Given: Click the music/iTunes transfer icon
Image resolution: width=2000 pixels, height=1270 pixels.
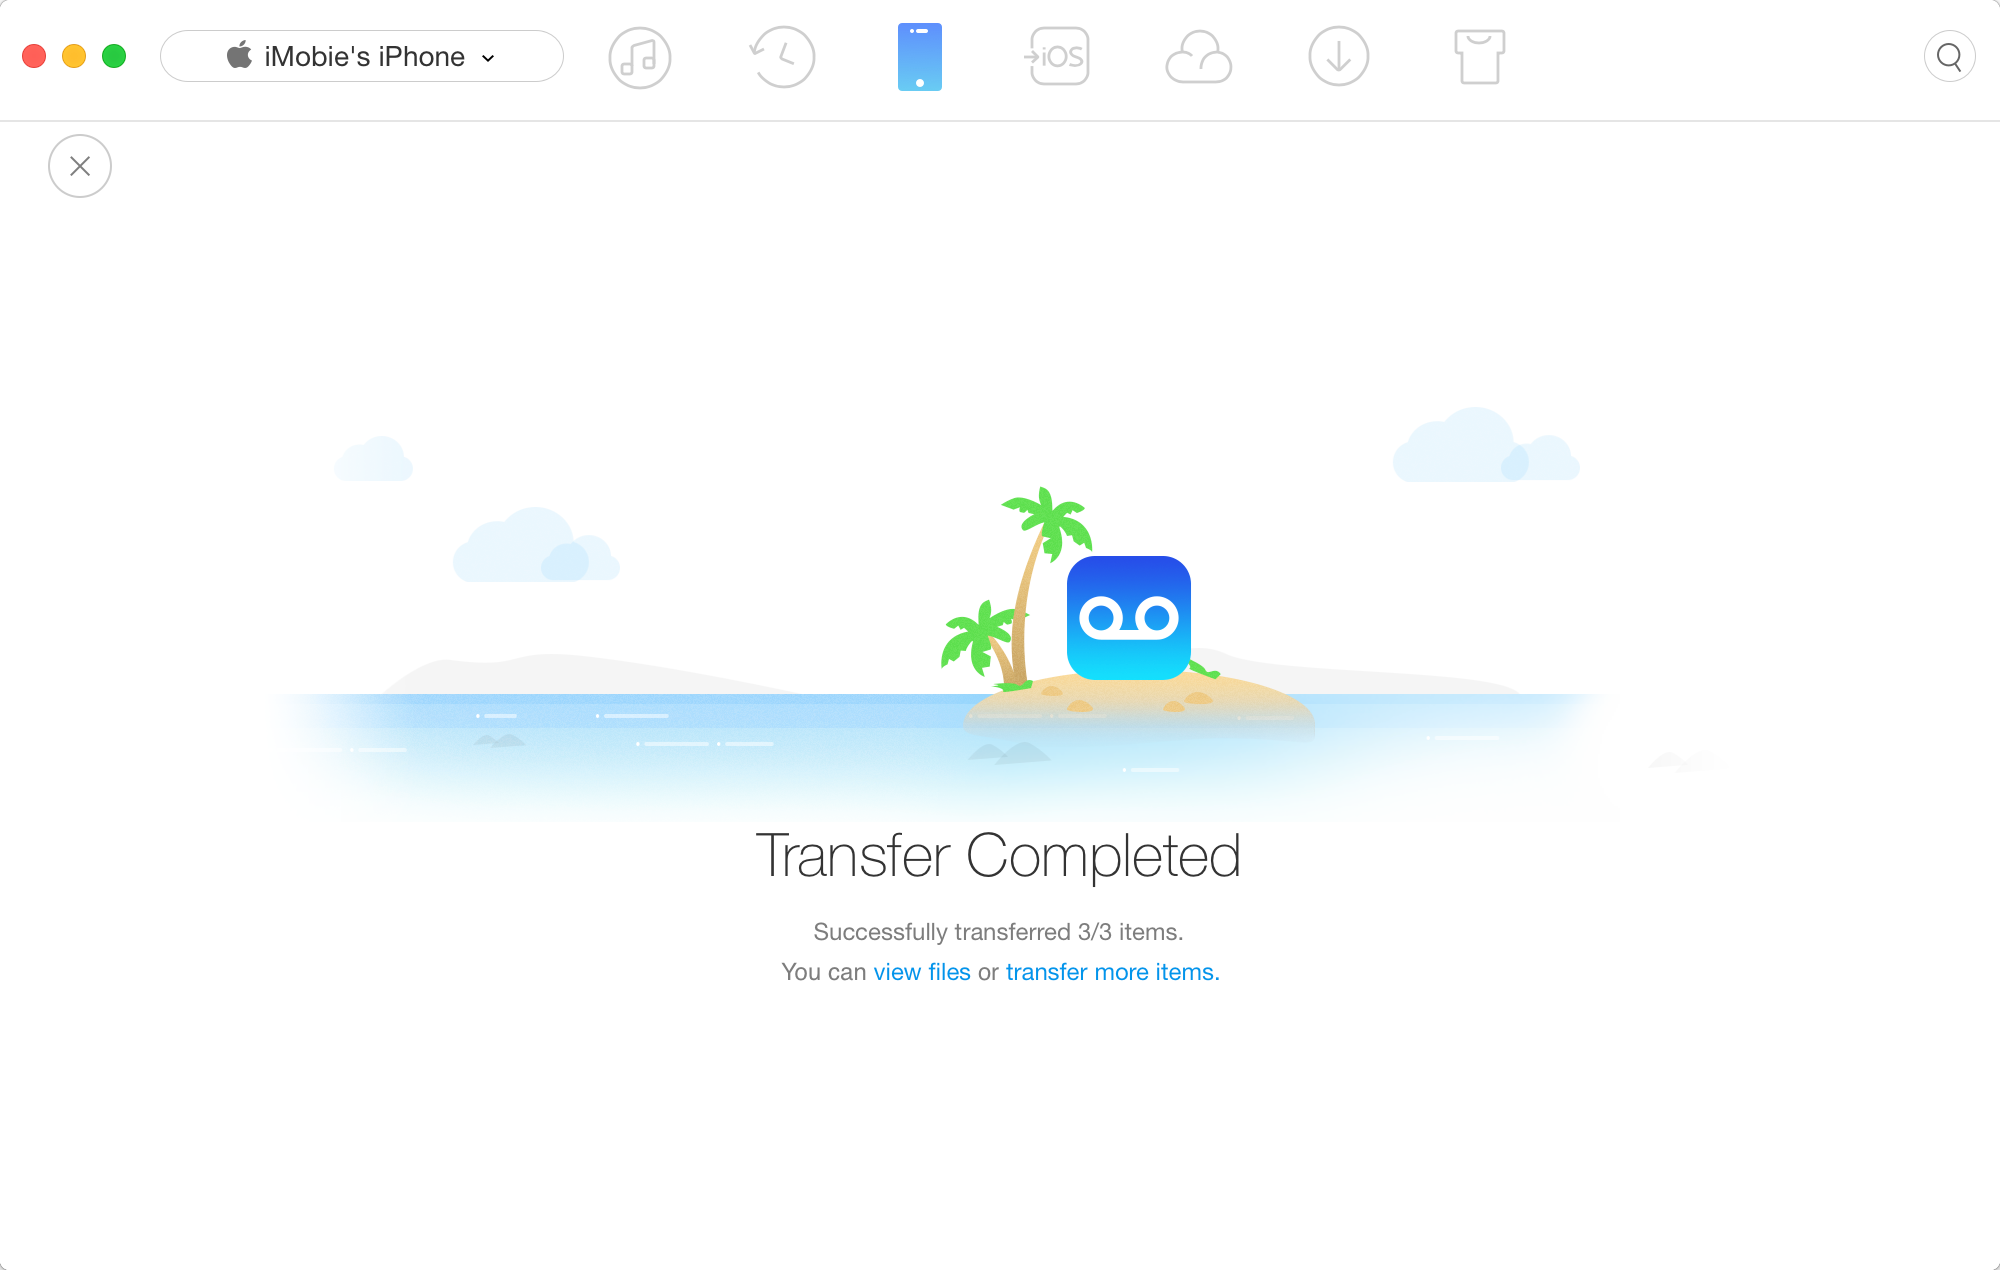Looking at the screenshot, I should coord(637,55).
